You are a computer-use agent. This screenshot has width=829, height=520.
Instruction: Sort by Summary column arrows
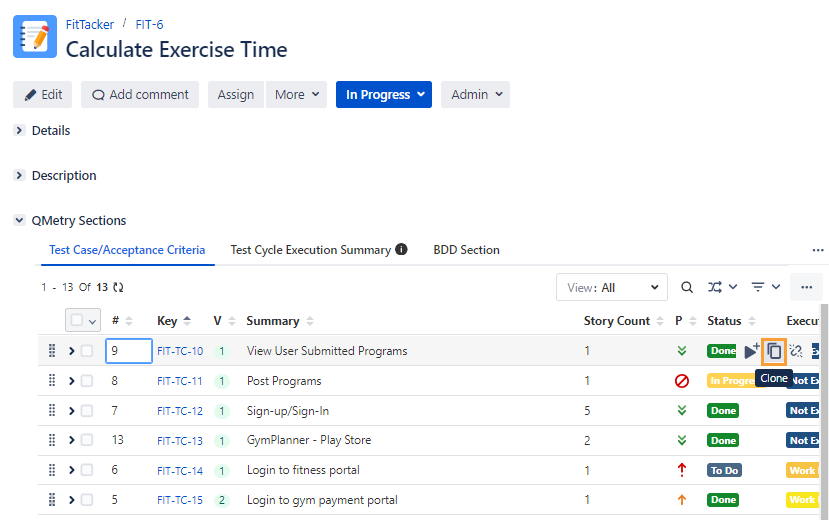(x=310, y=321)
